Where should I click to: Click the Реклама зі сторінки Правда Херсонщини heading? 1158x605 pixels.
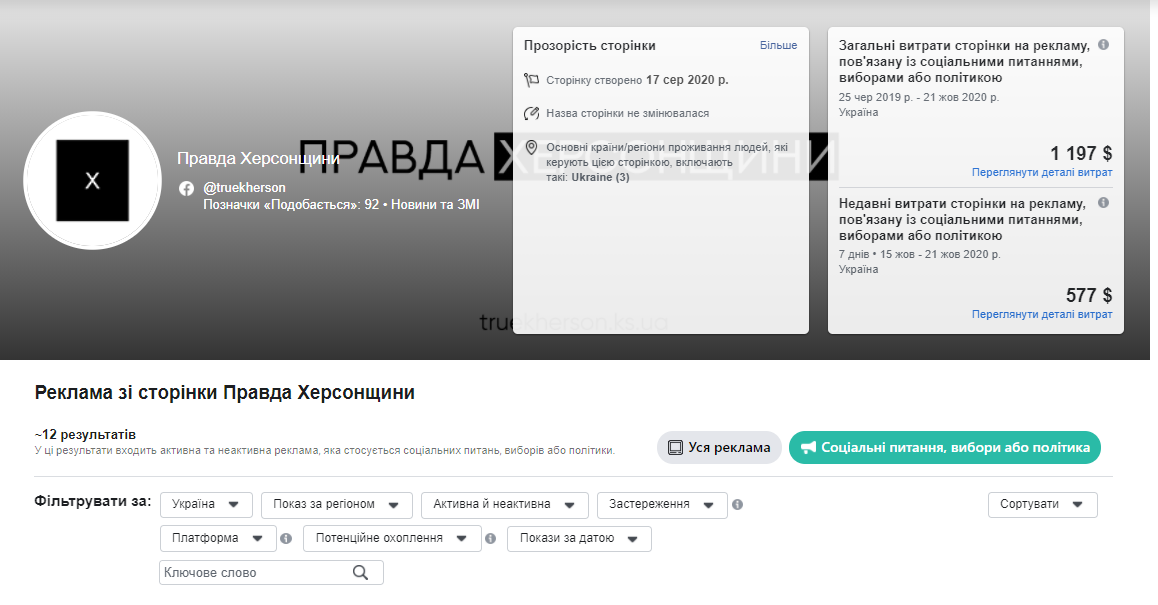[225, 392]
